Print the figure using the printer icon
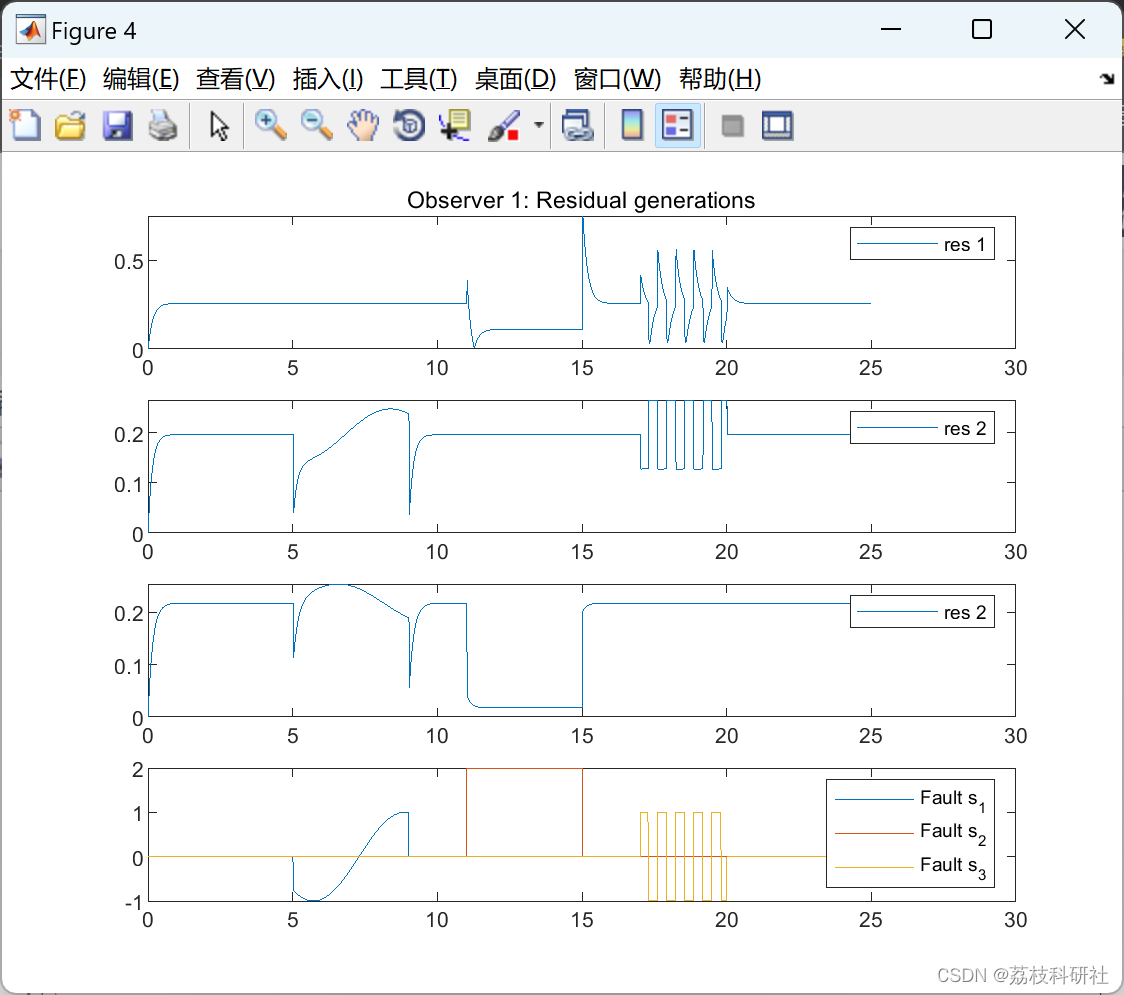The width and height of the screenshot is (1124, 995). 163,125
